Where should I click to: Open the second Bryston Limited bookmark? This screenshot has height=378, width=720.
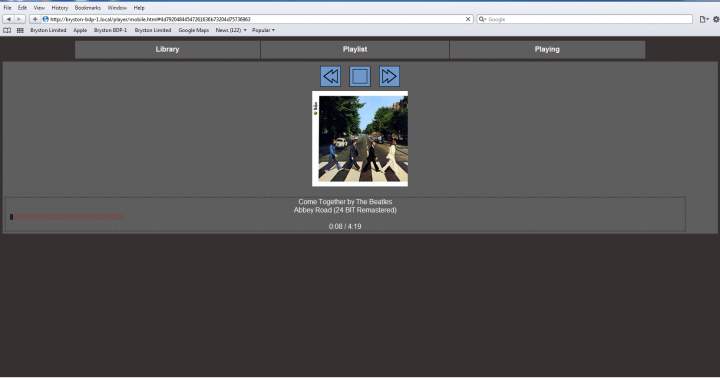click(153, 30)
